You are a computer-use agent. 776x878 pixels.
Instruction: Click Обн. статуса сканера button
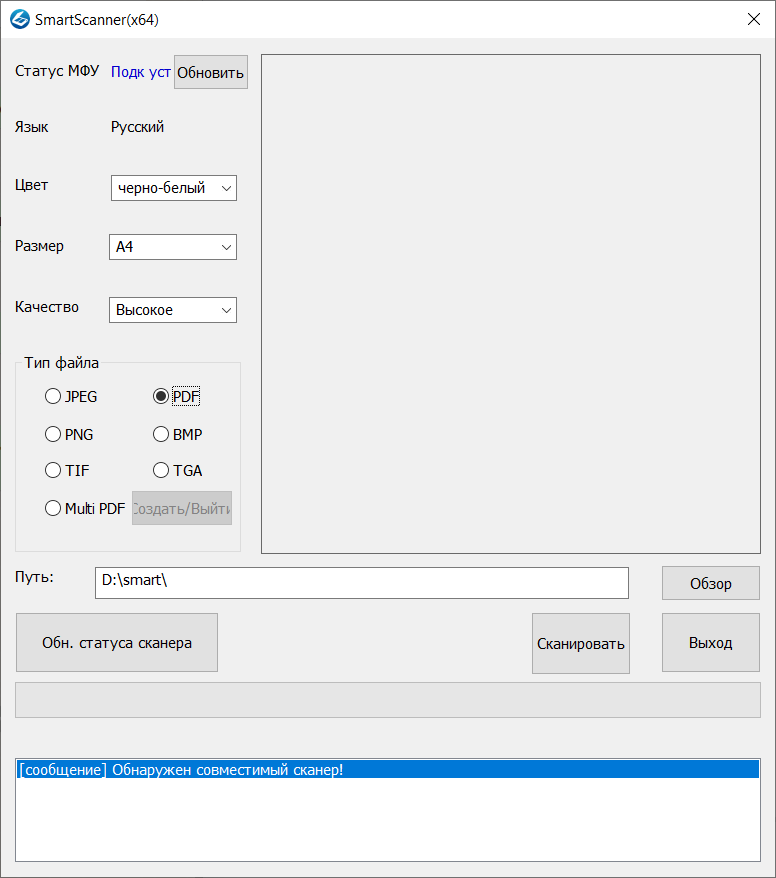pos(117,643)
